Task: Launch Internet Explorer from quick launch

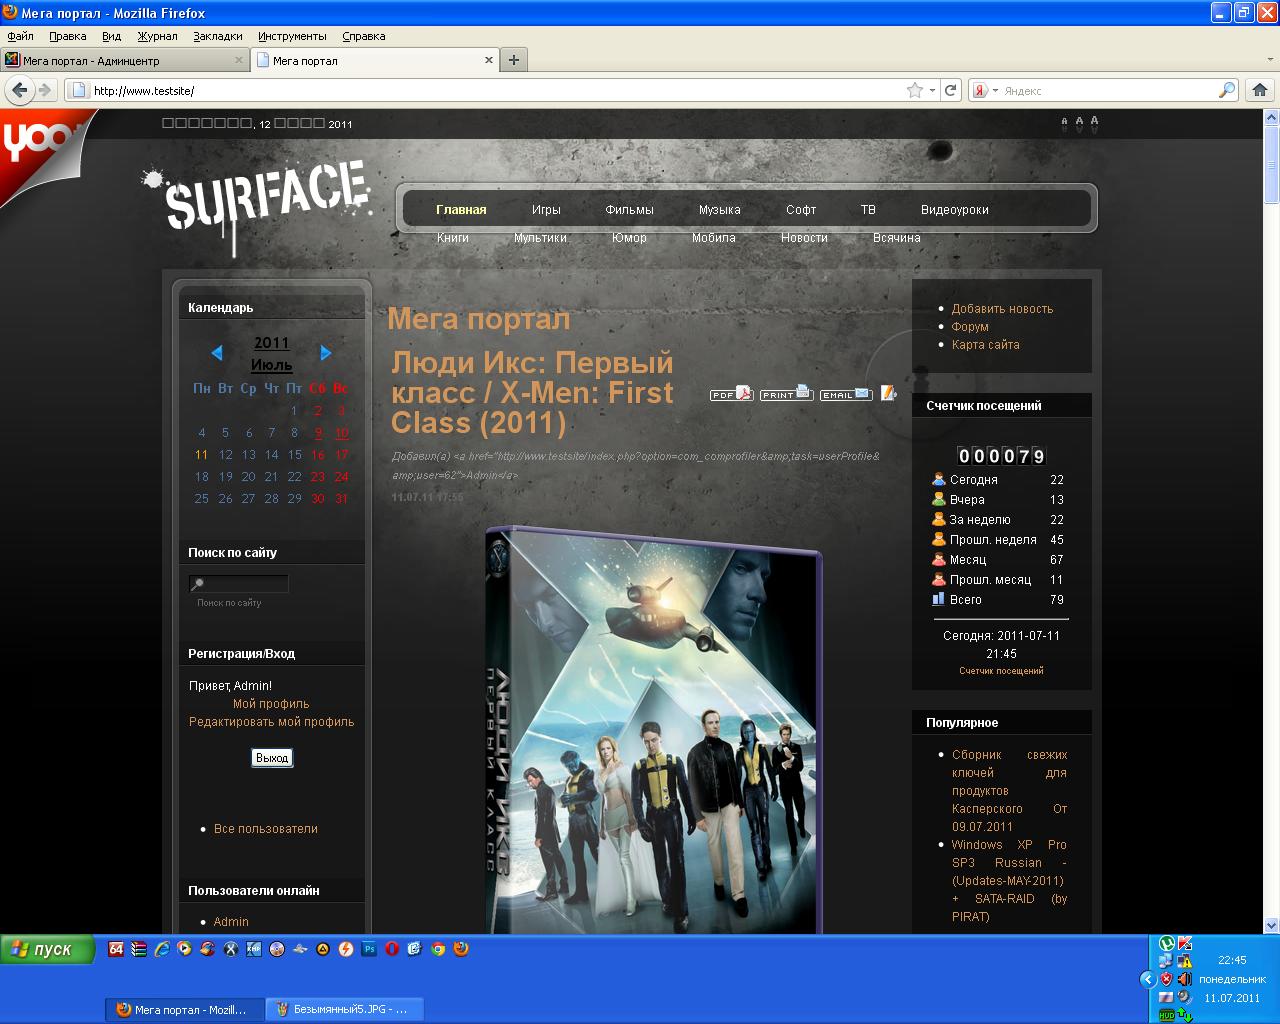Action: point(162,949)
